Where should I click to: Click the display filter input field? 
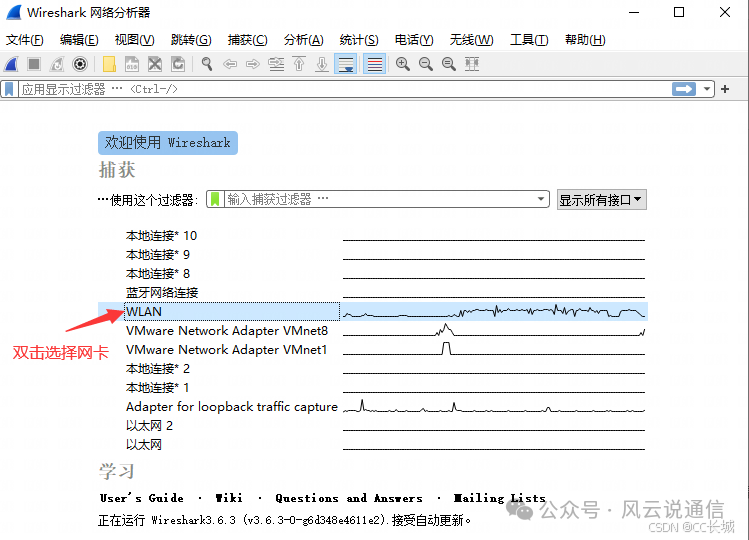[344, 89]
